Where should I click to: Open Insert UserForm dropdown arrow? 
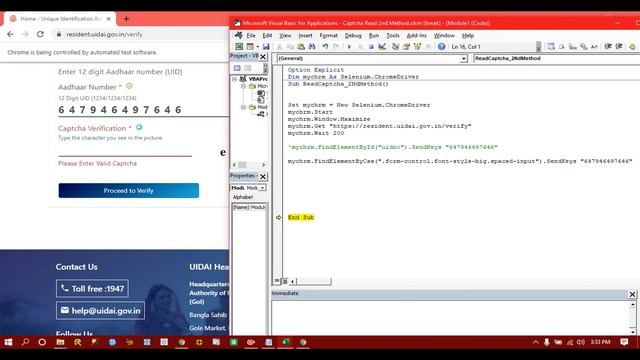coord(257,47)
